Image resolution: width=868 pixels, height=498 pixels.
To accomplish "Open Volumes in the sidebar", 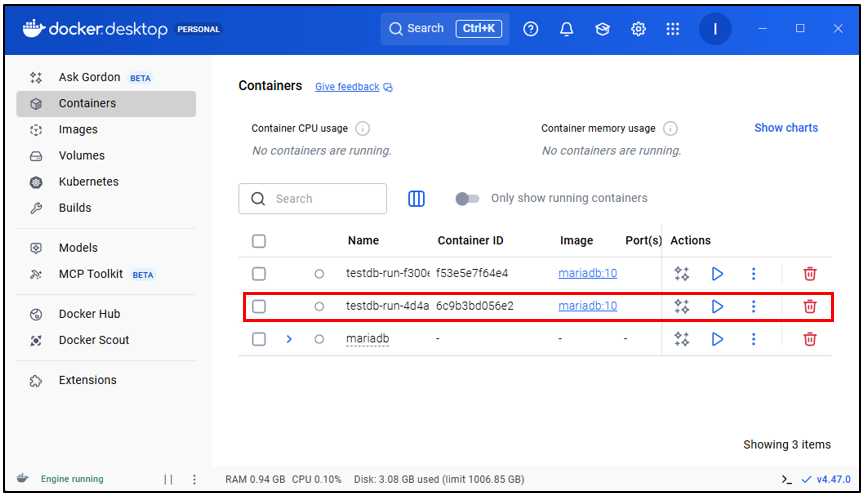I will (x=81, y=156).
